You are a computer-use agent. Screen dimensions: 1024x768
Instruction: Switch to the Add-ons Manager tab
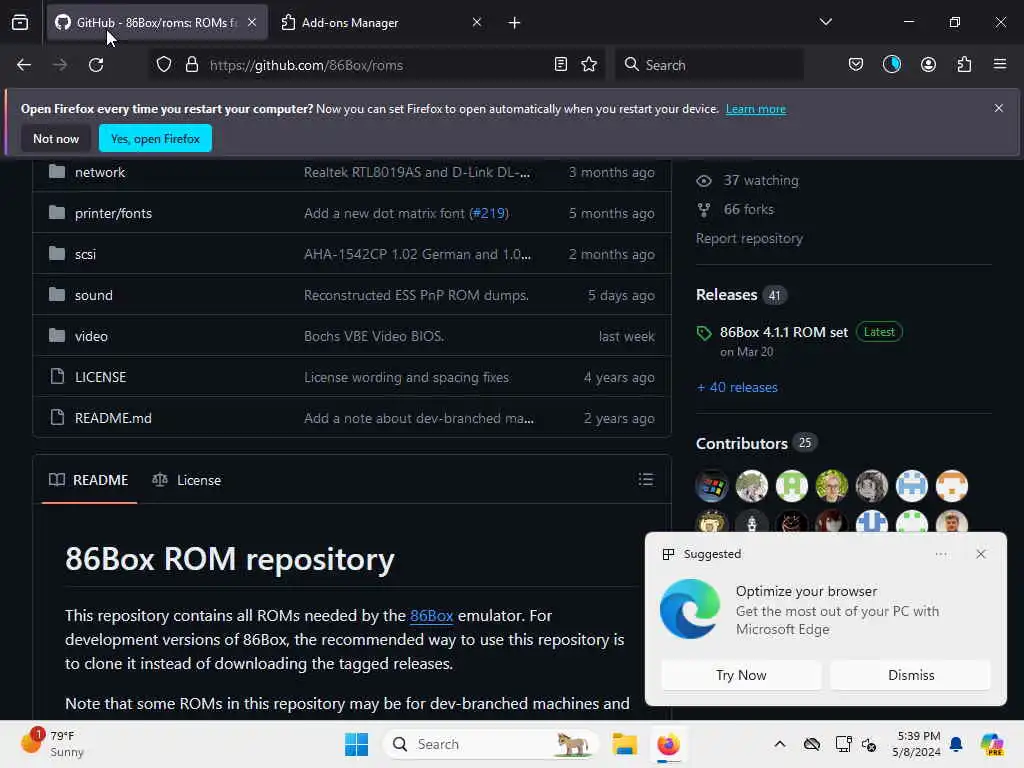click(x=381, y=22)
